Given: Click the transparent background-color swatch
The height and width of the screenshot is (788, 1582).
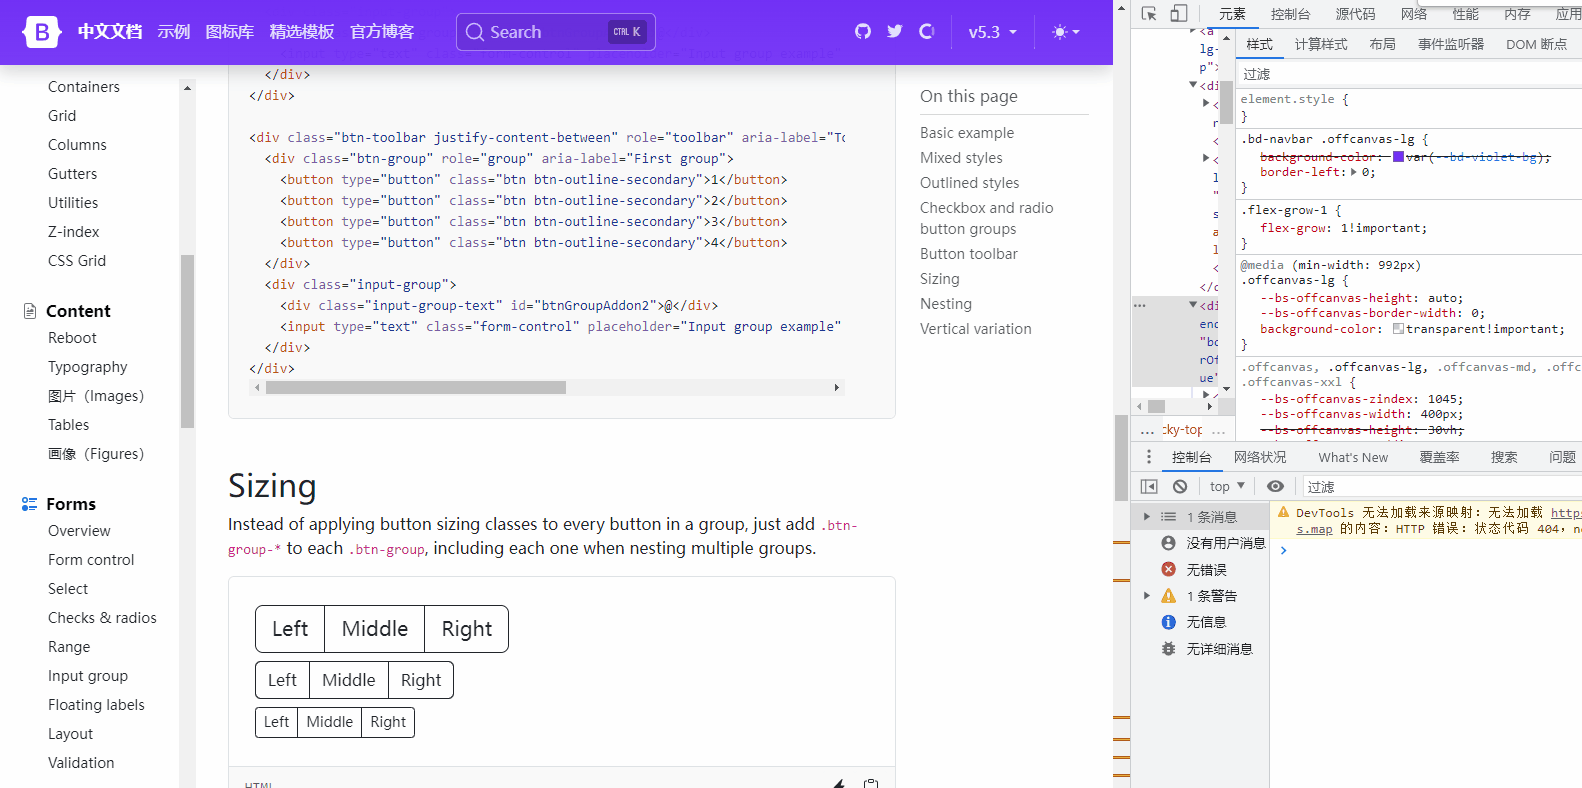Looking at the screenshot, I should [x=1398, y=328].
